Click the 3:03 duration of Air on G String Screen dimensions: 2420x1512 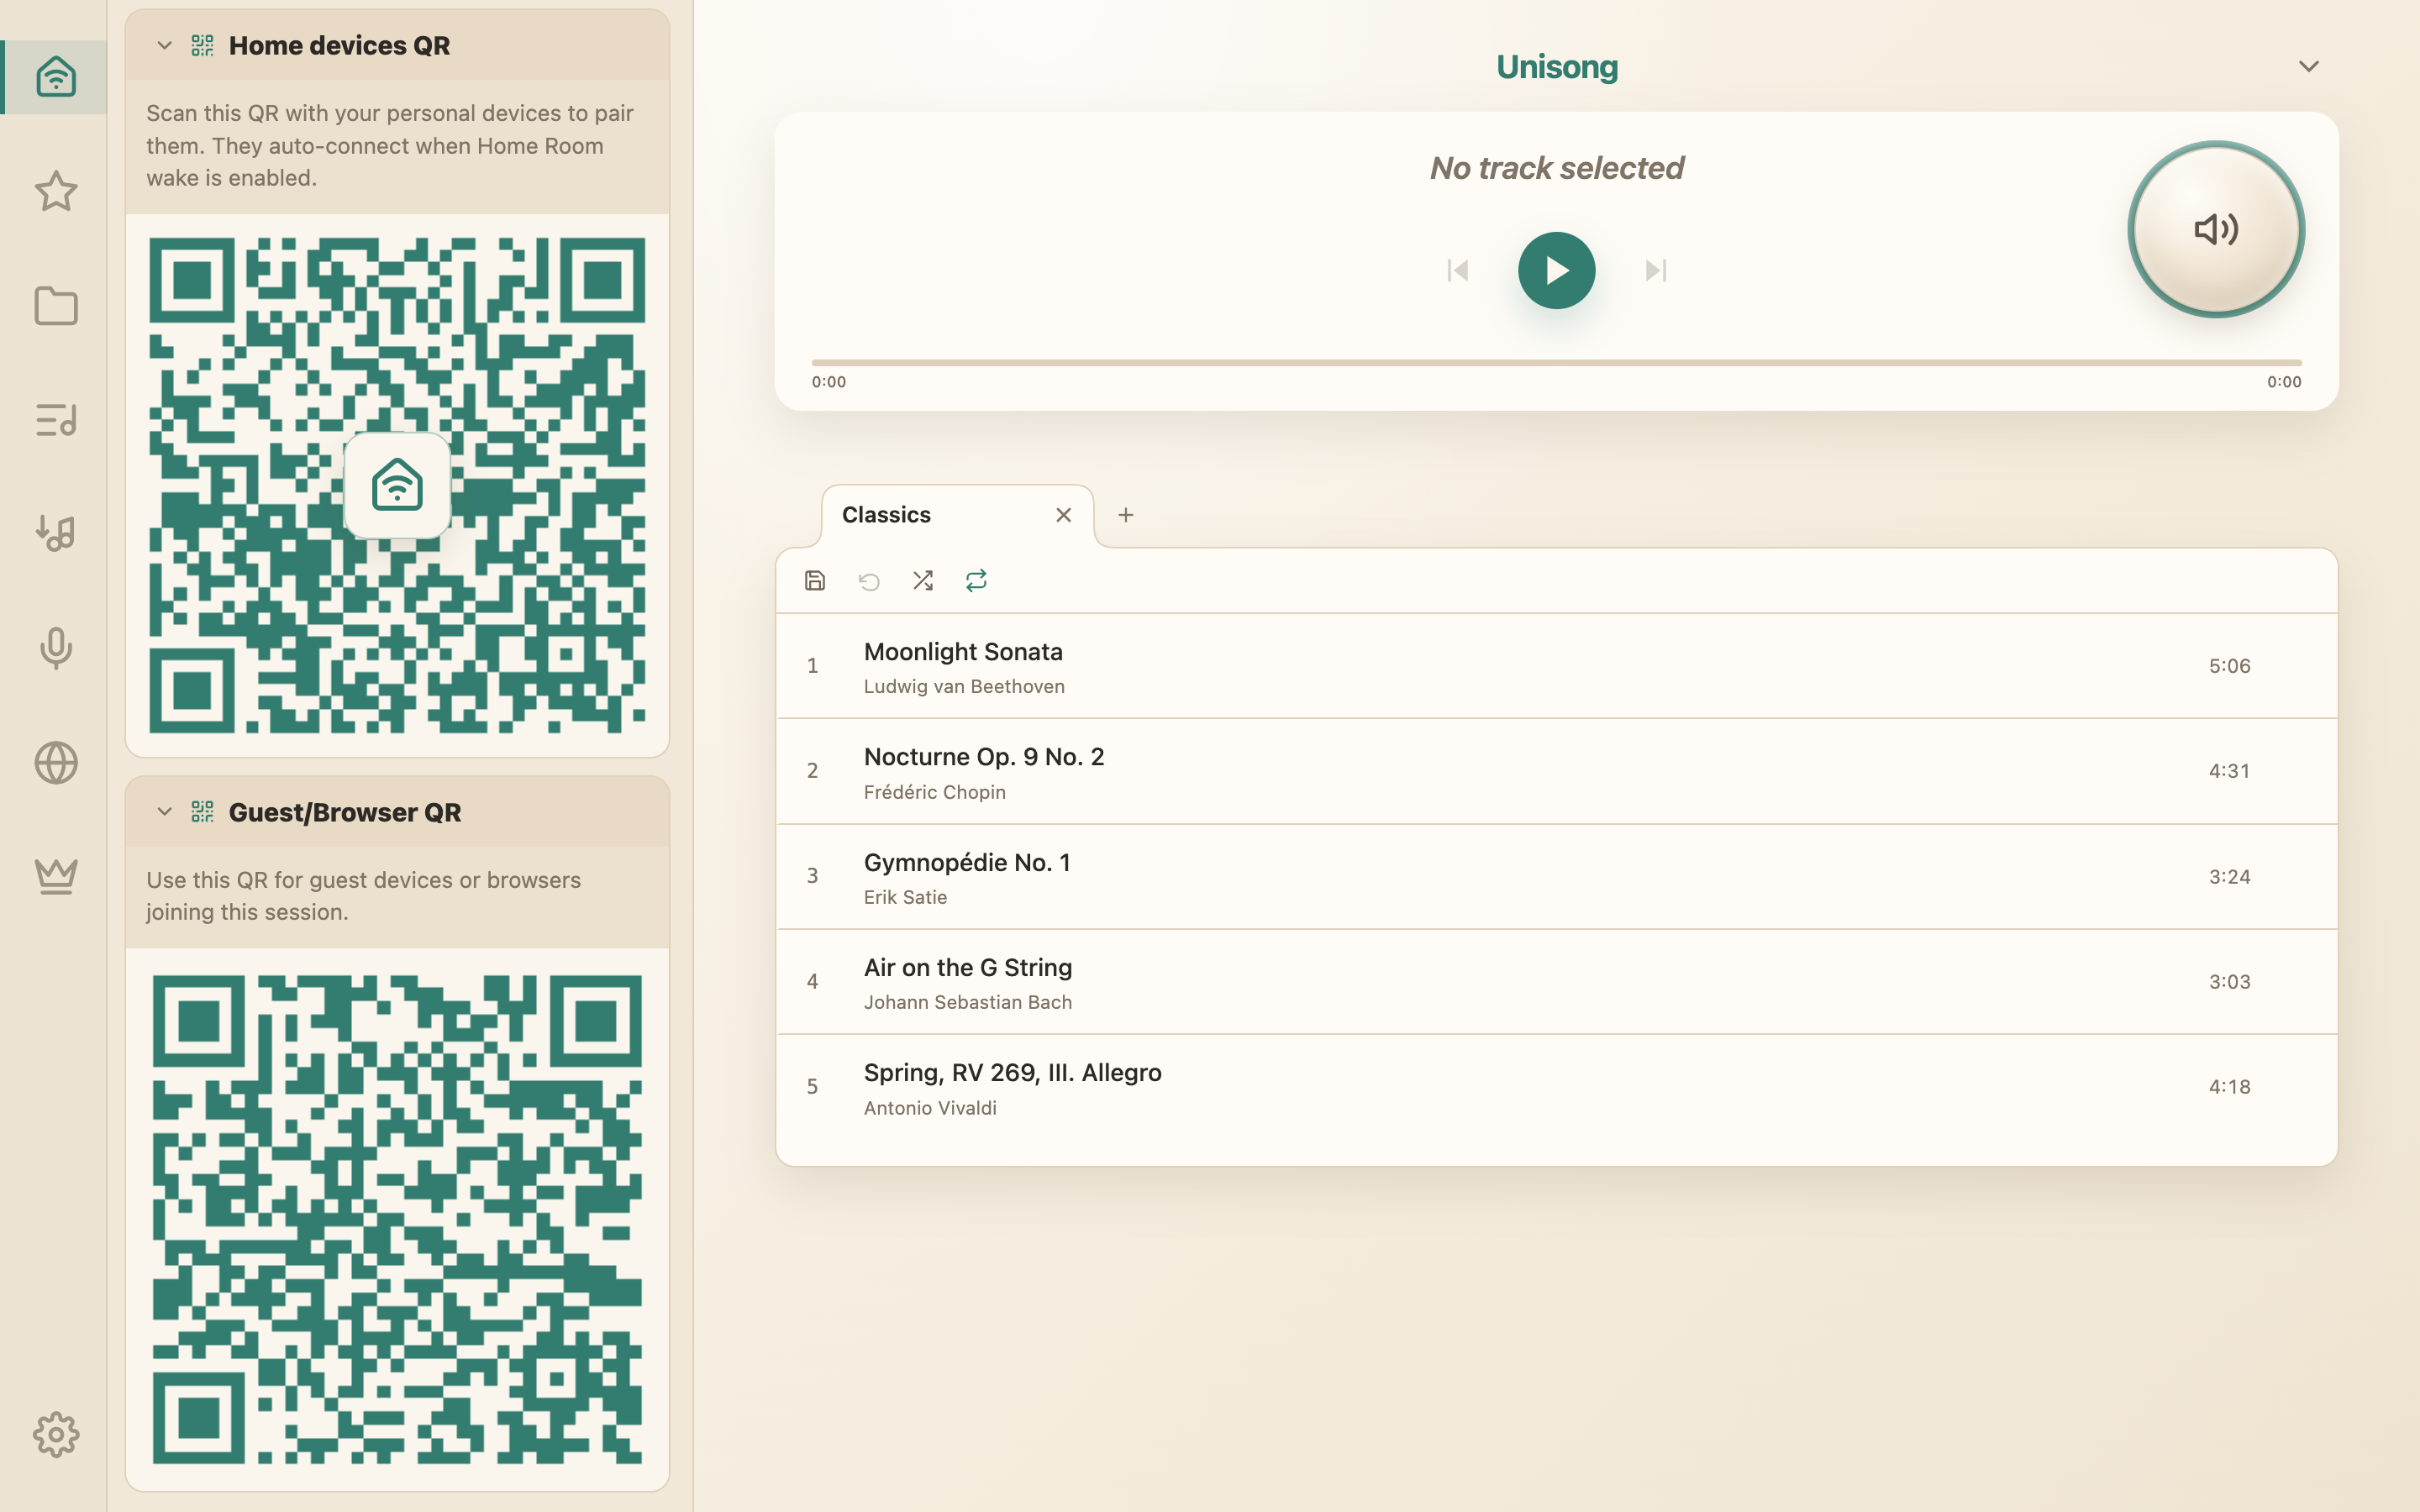[x=2229, y=982]
